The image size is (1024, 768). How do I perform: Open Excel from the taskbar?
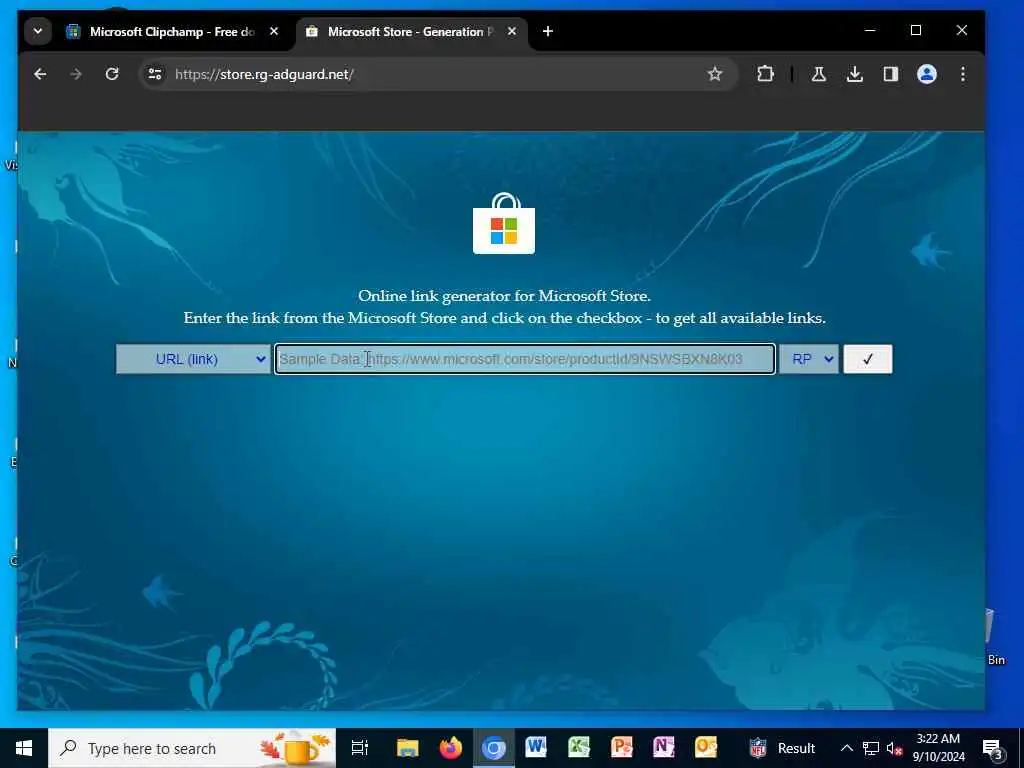[579, 747]
